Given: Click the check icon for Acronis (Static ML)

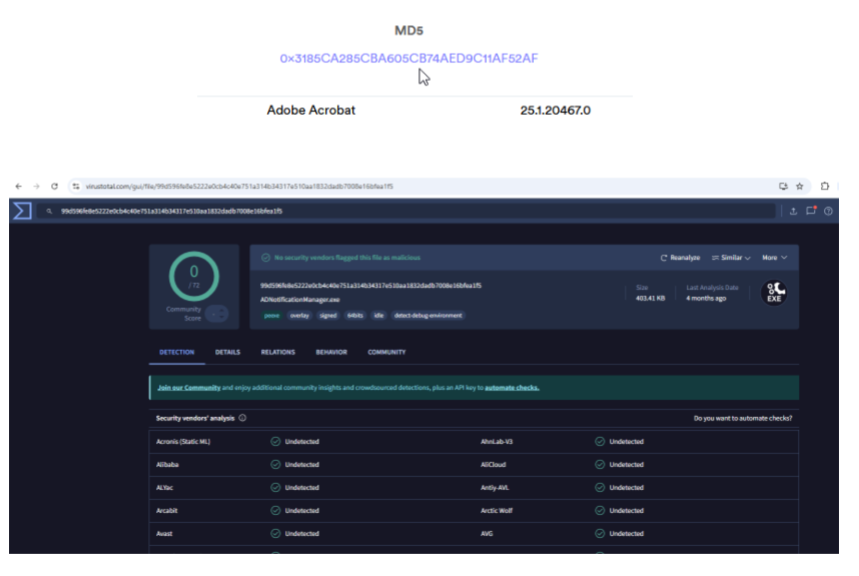Looking at the screenshot, I should 276,442.
